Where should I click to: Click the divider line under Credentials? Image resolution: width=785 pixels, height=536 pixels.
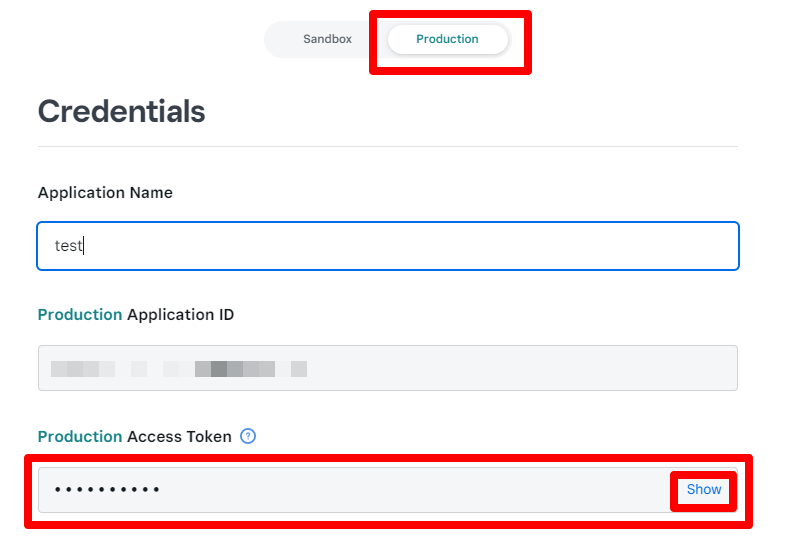[388, 147]
